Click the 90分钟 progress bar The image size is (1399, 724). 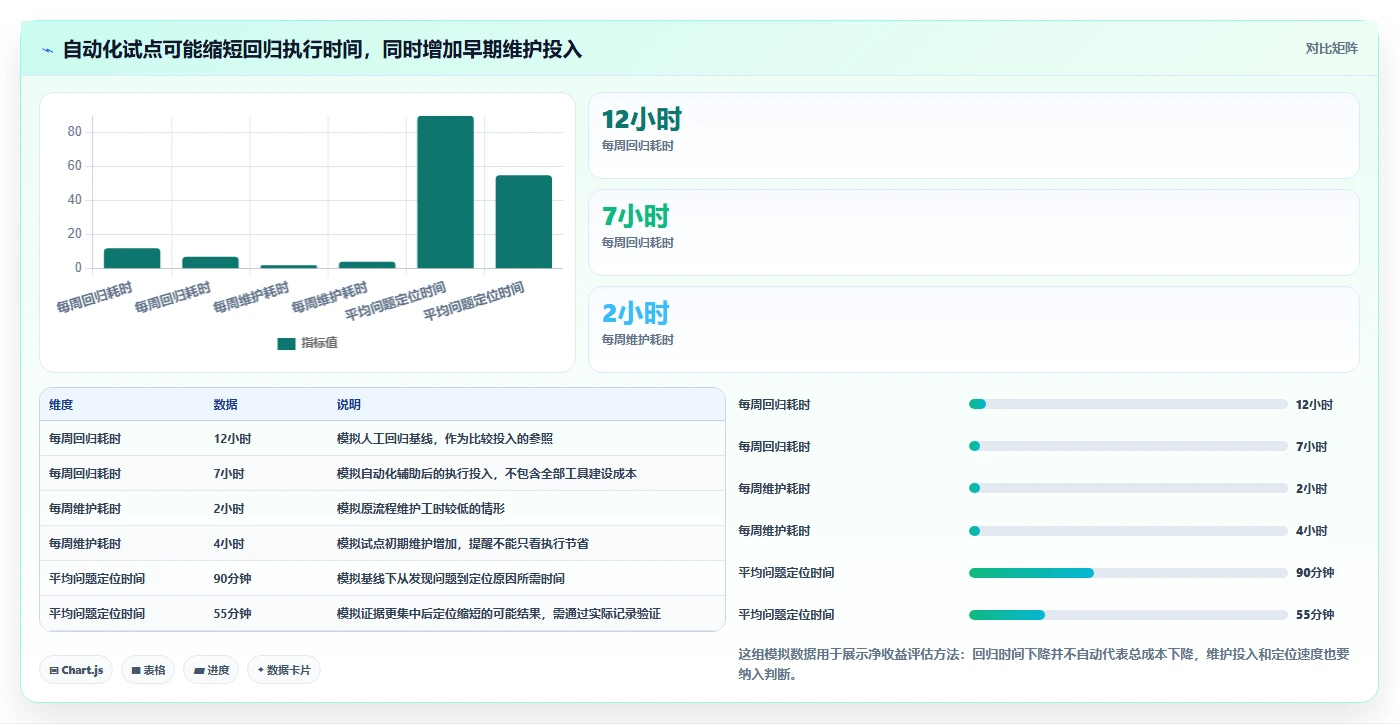pos(1128,573)
